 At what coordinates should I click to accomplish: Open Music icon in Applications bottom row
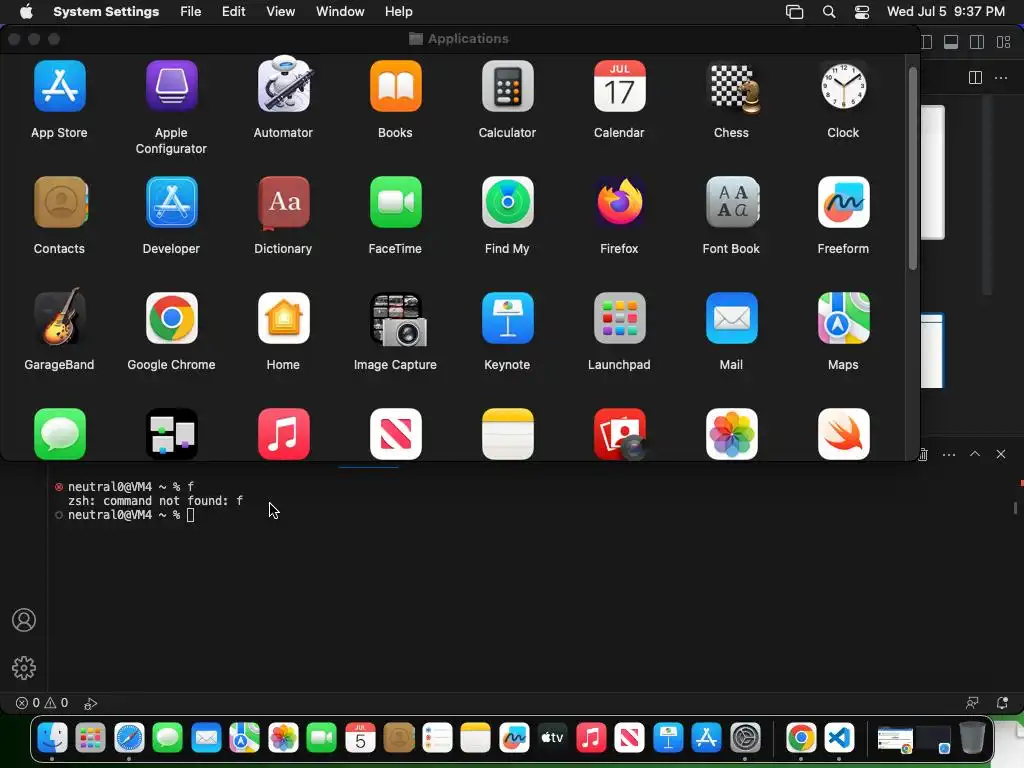pos(283,434)
